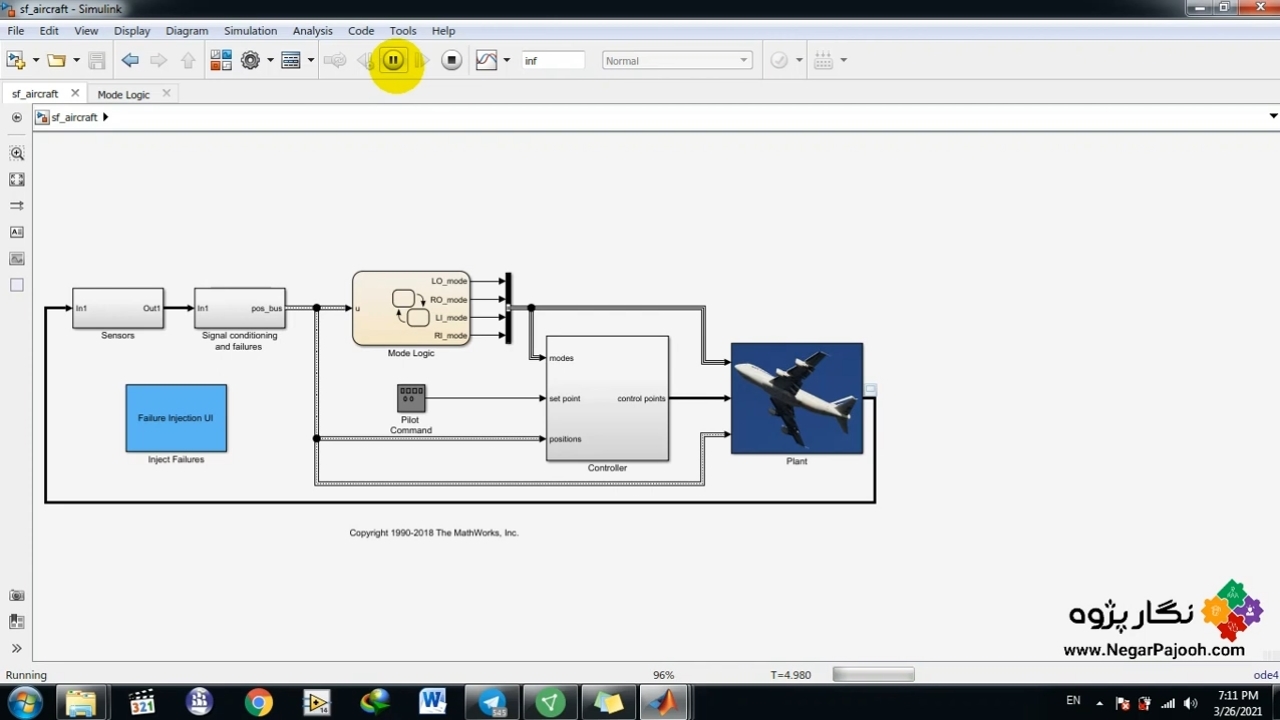Expand the palette double-chevron button
This screenshot has height=720, width=1280.
point(17,648)
